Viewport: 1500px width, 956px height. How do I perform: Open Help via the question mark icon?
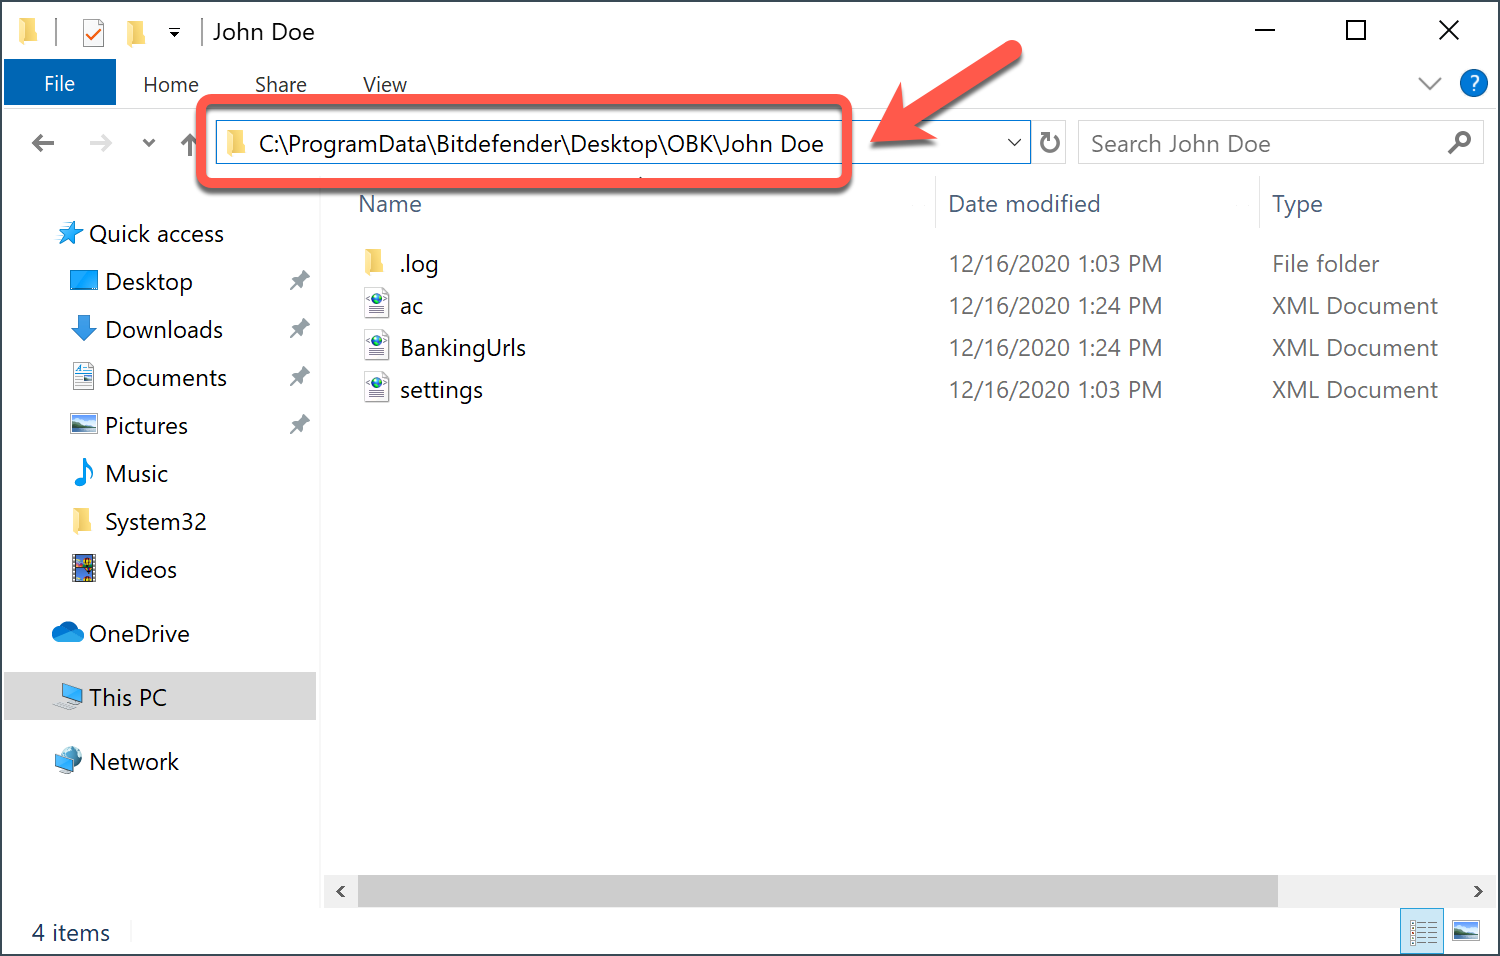click(x=1473, y=83)
